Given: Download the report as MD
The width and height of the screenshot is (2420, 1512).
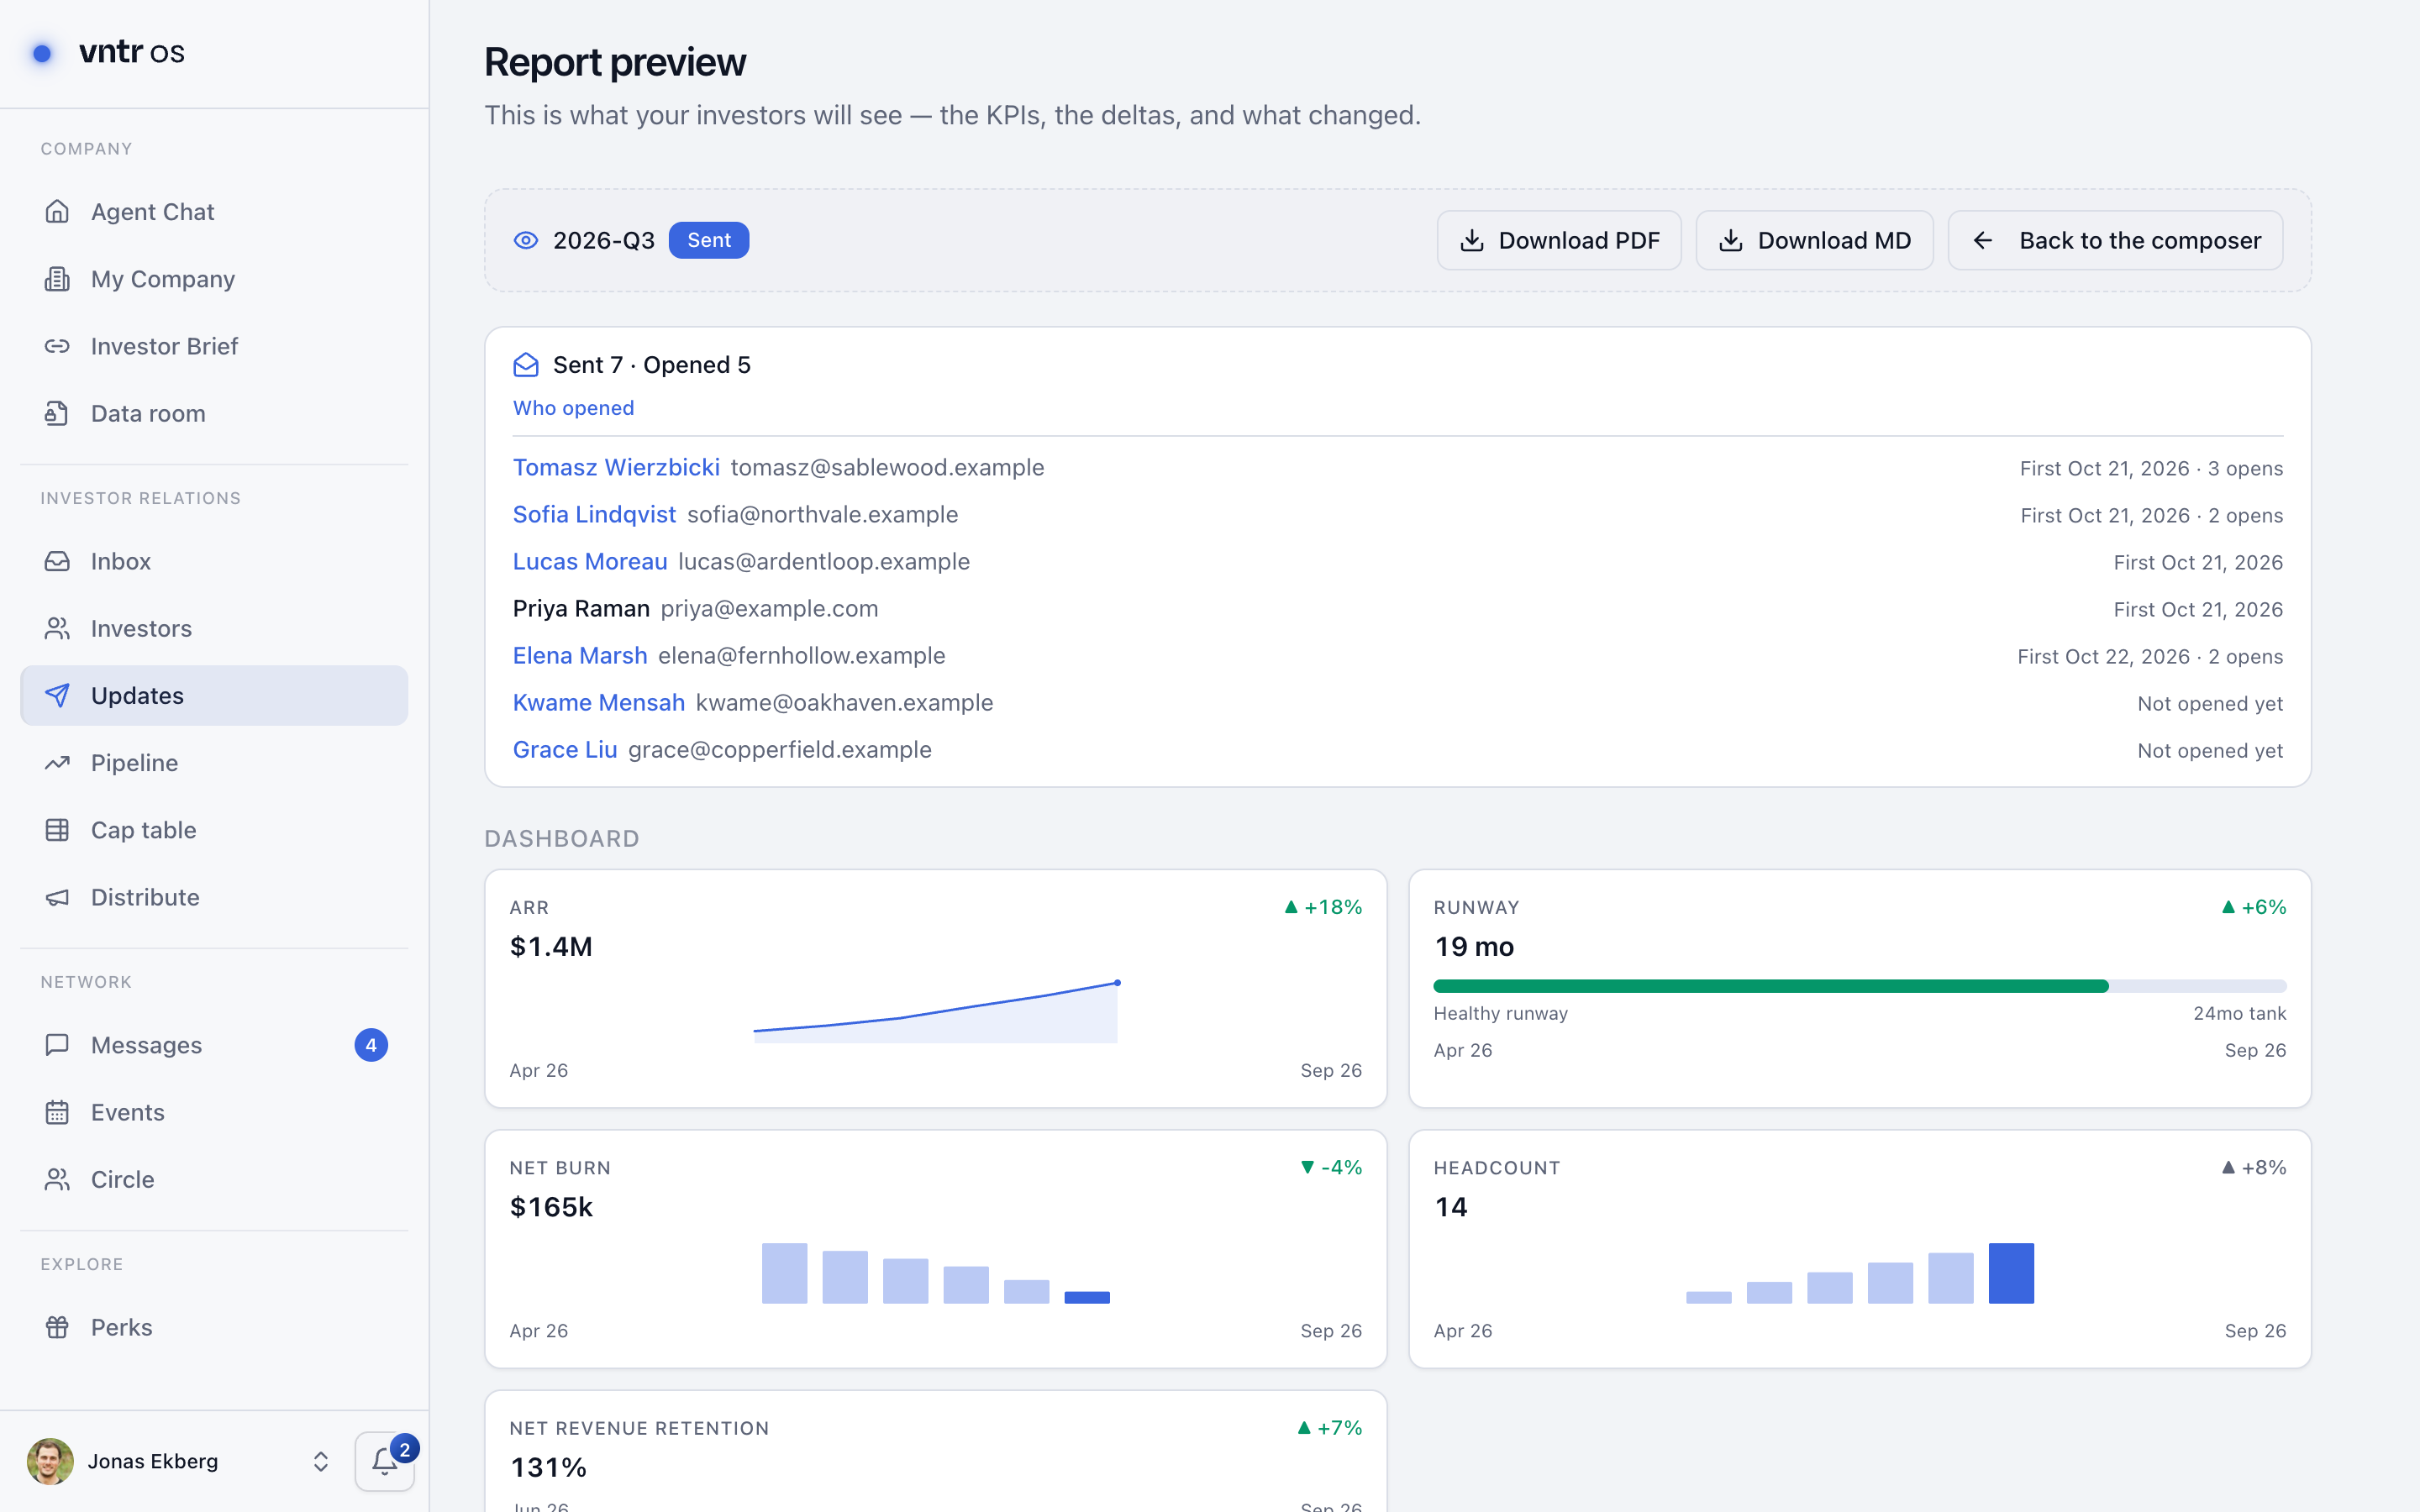Looking at the screenshot, I should (1814, 240).
